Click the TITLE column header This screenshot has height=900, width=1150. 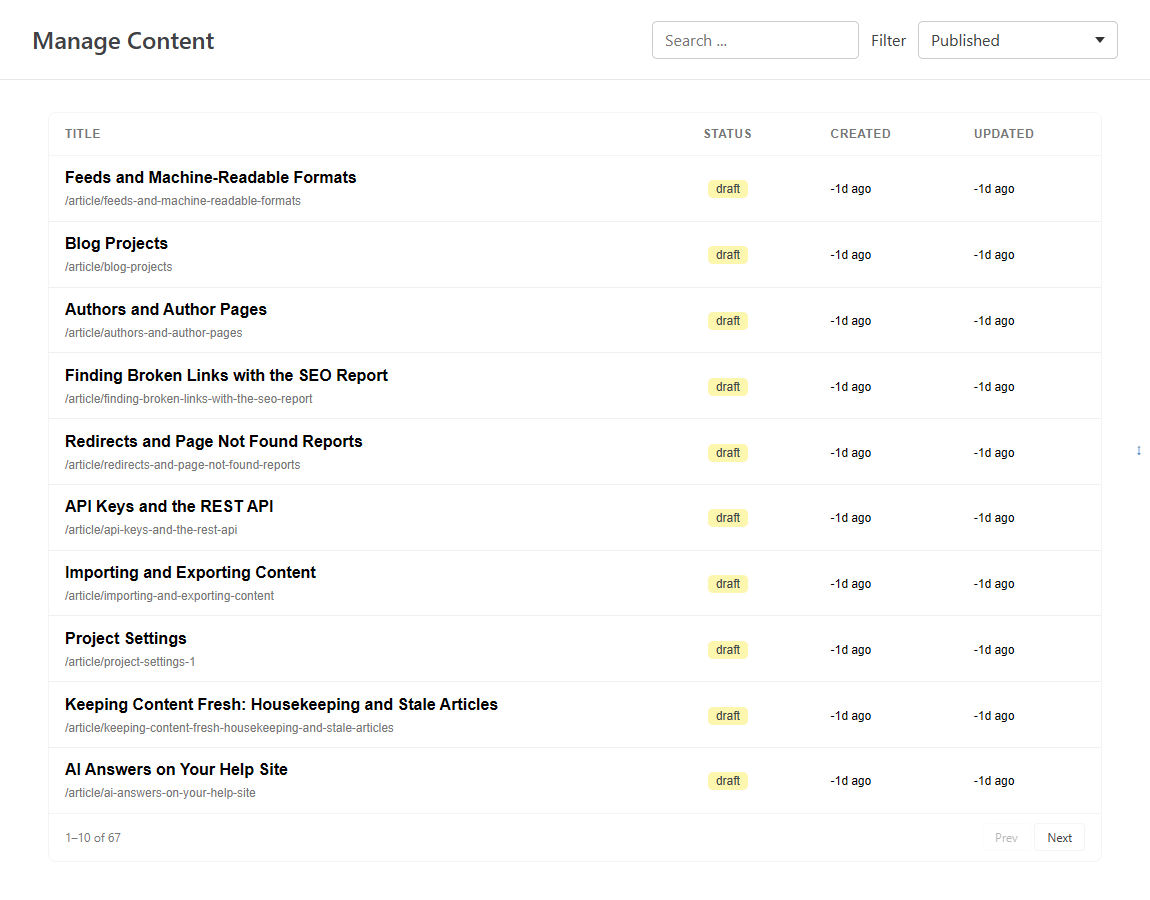(x=82, y=133)
